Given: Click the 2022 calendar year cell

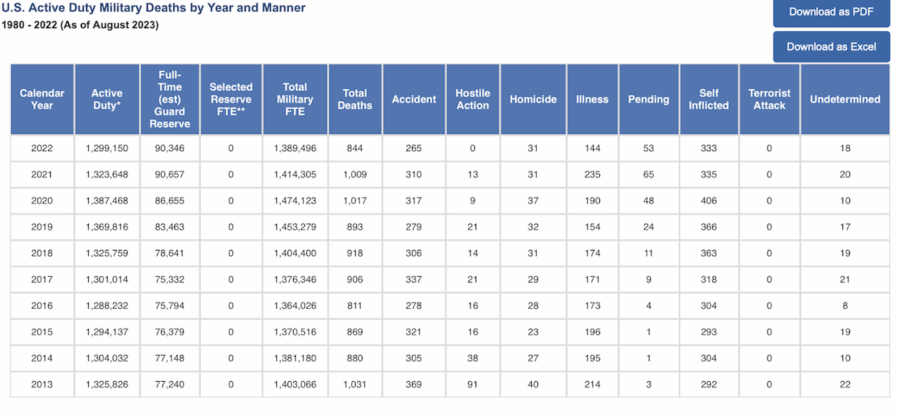Looking at the screenshot, I should (x=42, y=148).
